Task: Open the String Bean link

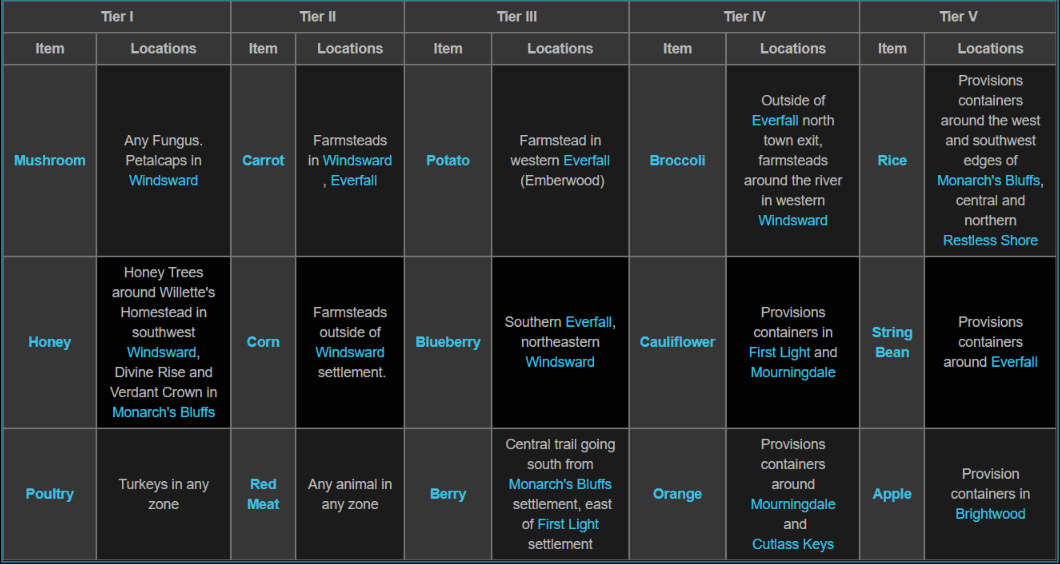Action: click(x=892, y=342)
